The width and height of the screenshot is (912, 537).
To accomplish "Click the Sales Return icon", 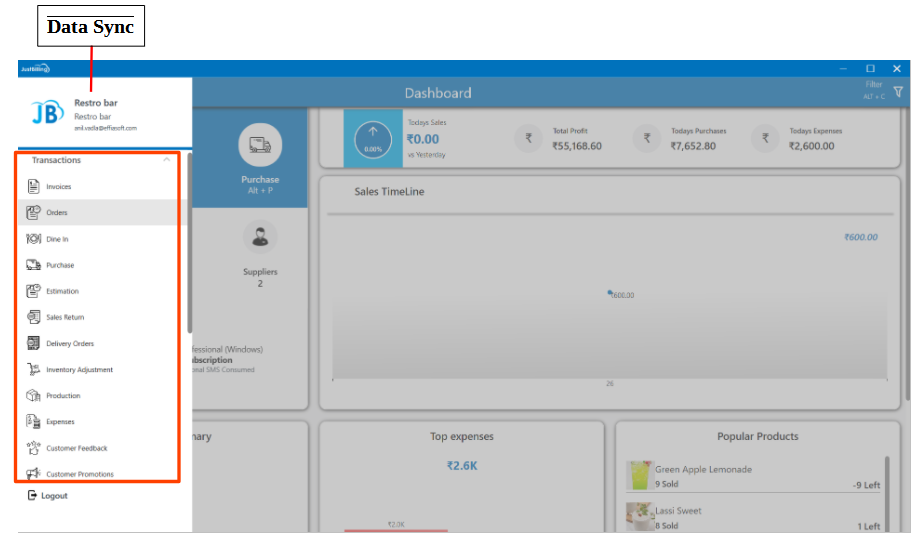I will pos(33,317).
